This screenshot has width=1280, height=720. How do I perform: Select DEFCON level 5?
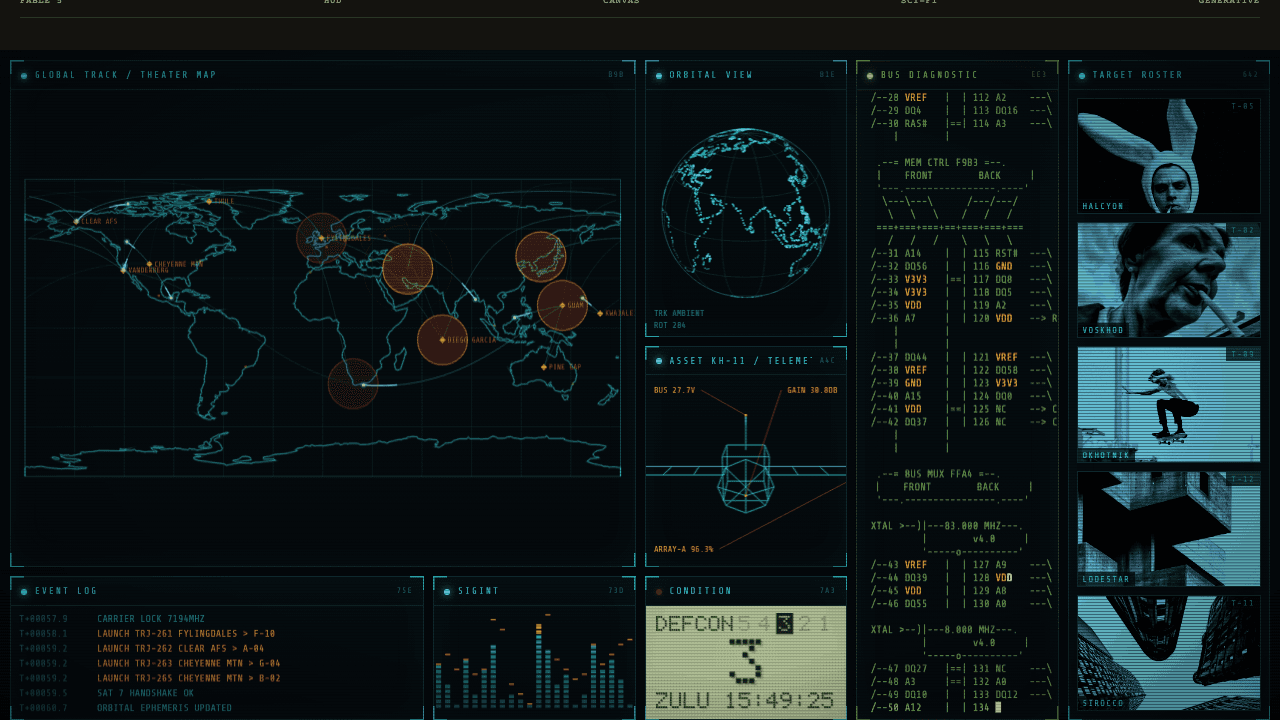tap(744, 625)
